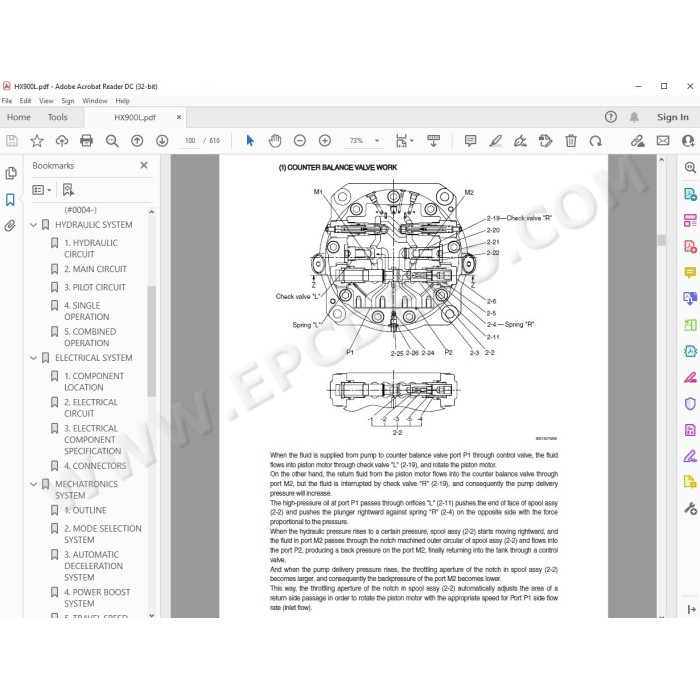Viewport: 700px width, 700px height.
Task: Open bookmark 1. COMPONENT LOCATION
Action: coord(94,382)
